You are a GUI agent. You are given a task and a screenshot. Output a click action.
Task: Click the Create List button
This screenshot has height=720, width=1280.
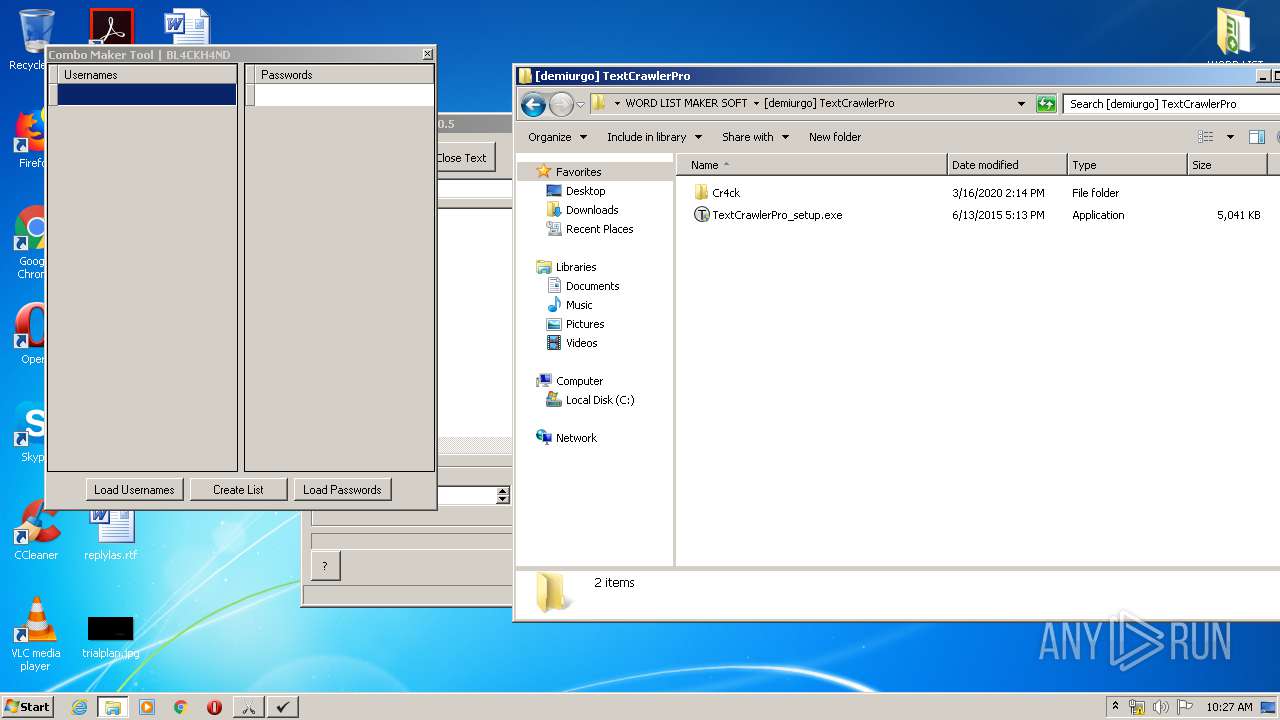pyautogui.click(x=238, y=489)
